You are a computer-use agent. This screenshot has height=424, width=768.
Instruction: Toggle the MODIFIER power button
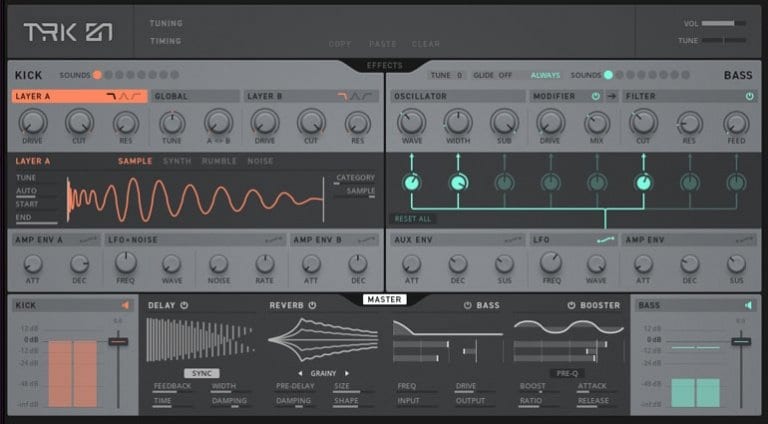(596, 96)
